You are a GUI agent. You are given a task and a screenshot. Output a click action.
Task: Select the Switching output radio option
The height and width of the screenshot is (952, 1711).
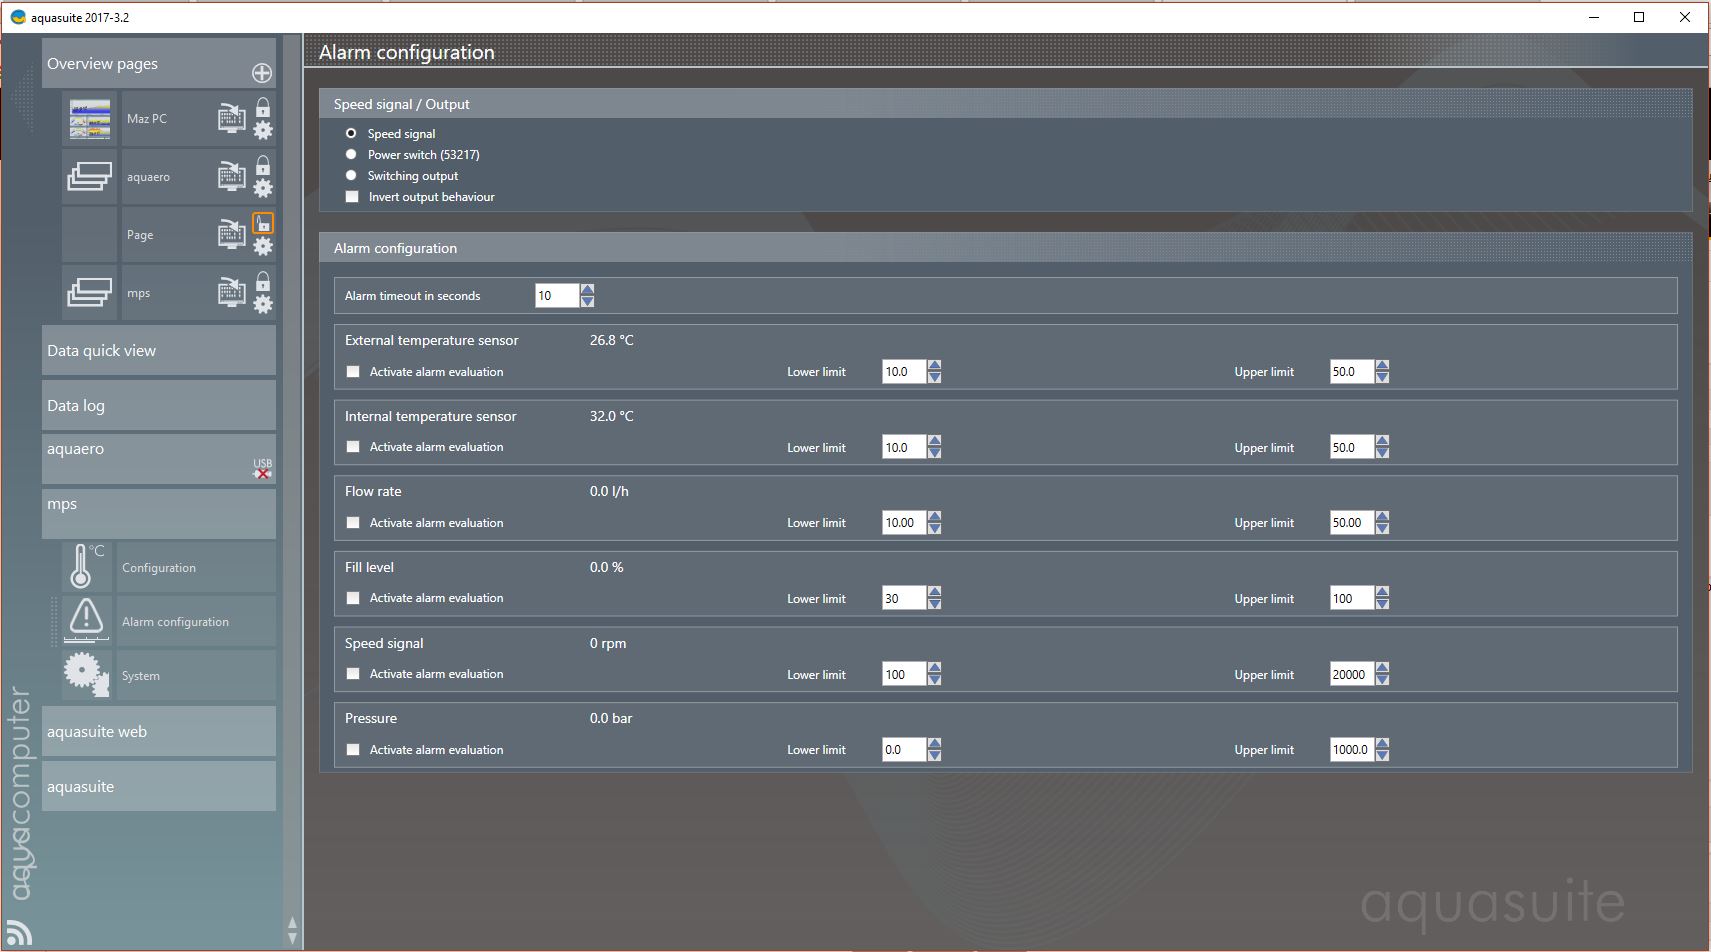(x=351, y=175)
